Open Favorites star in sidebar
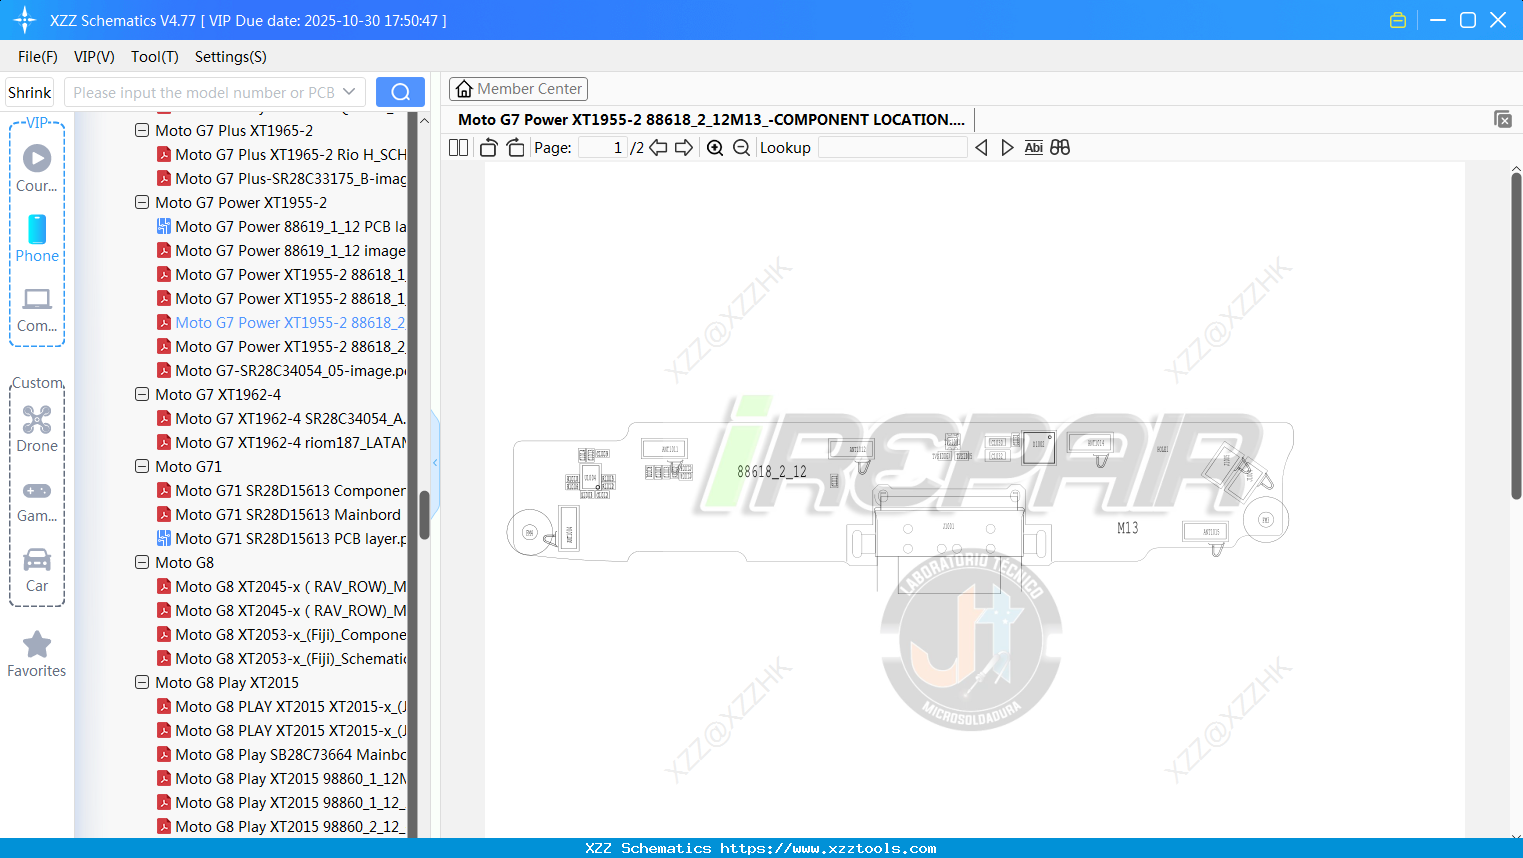The width and height of the screenshot is (1523, 858). [x=37, y=654]
